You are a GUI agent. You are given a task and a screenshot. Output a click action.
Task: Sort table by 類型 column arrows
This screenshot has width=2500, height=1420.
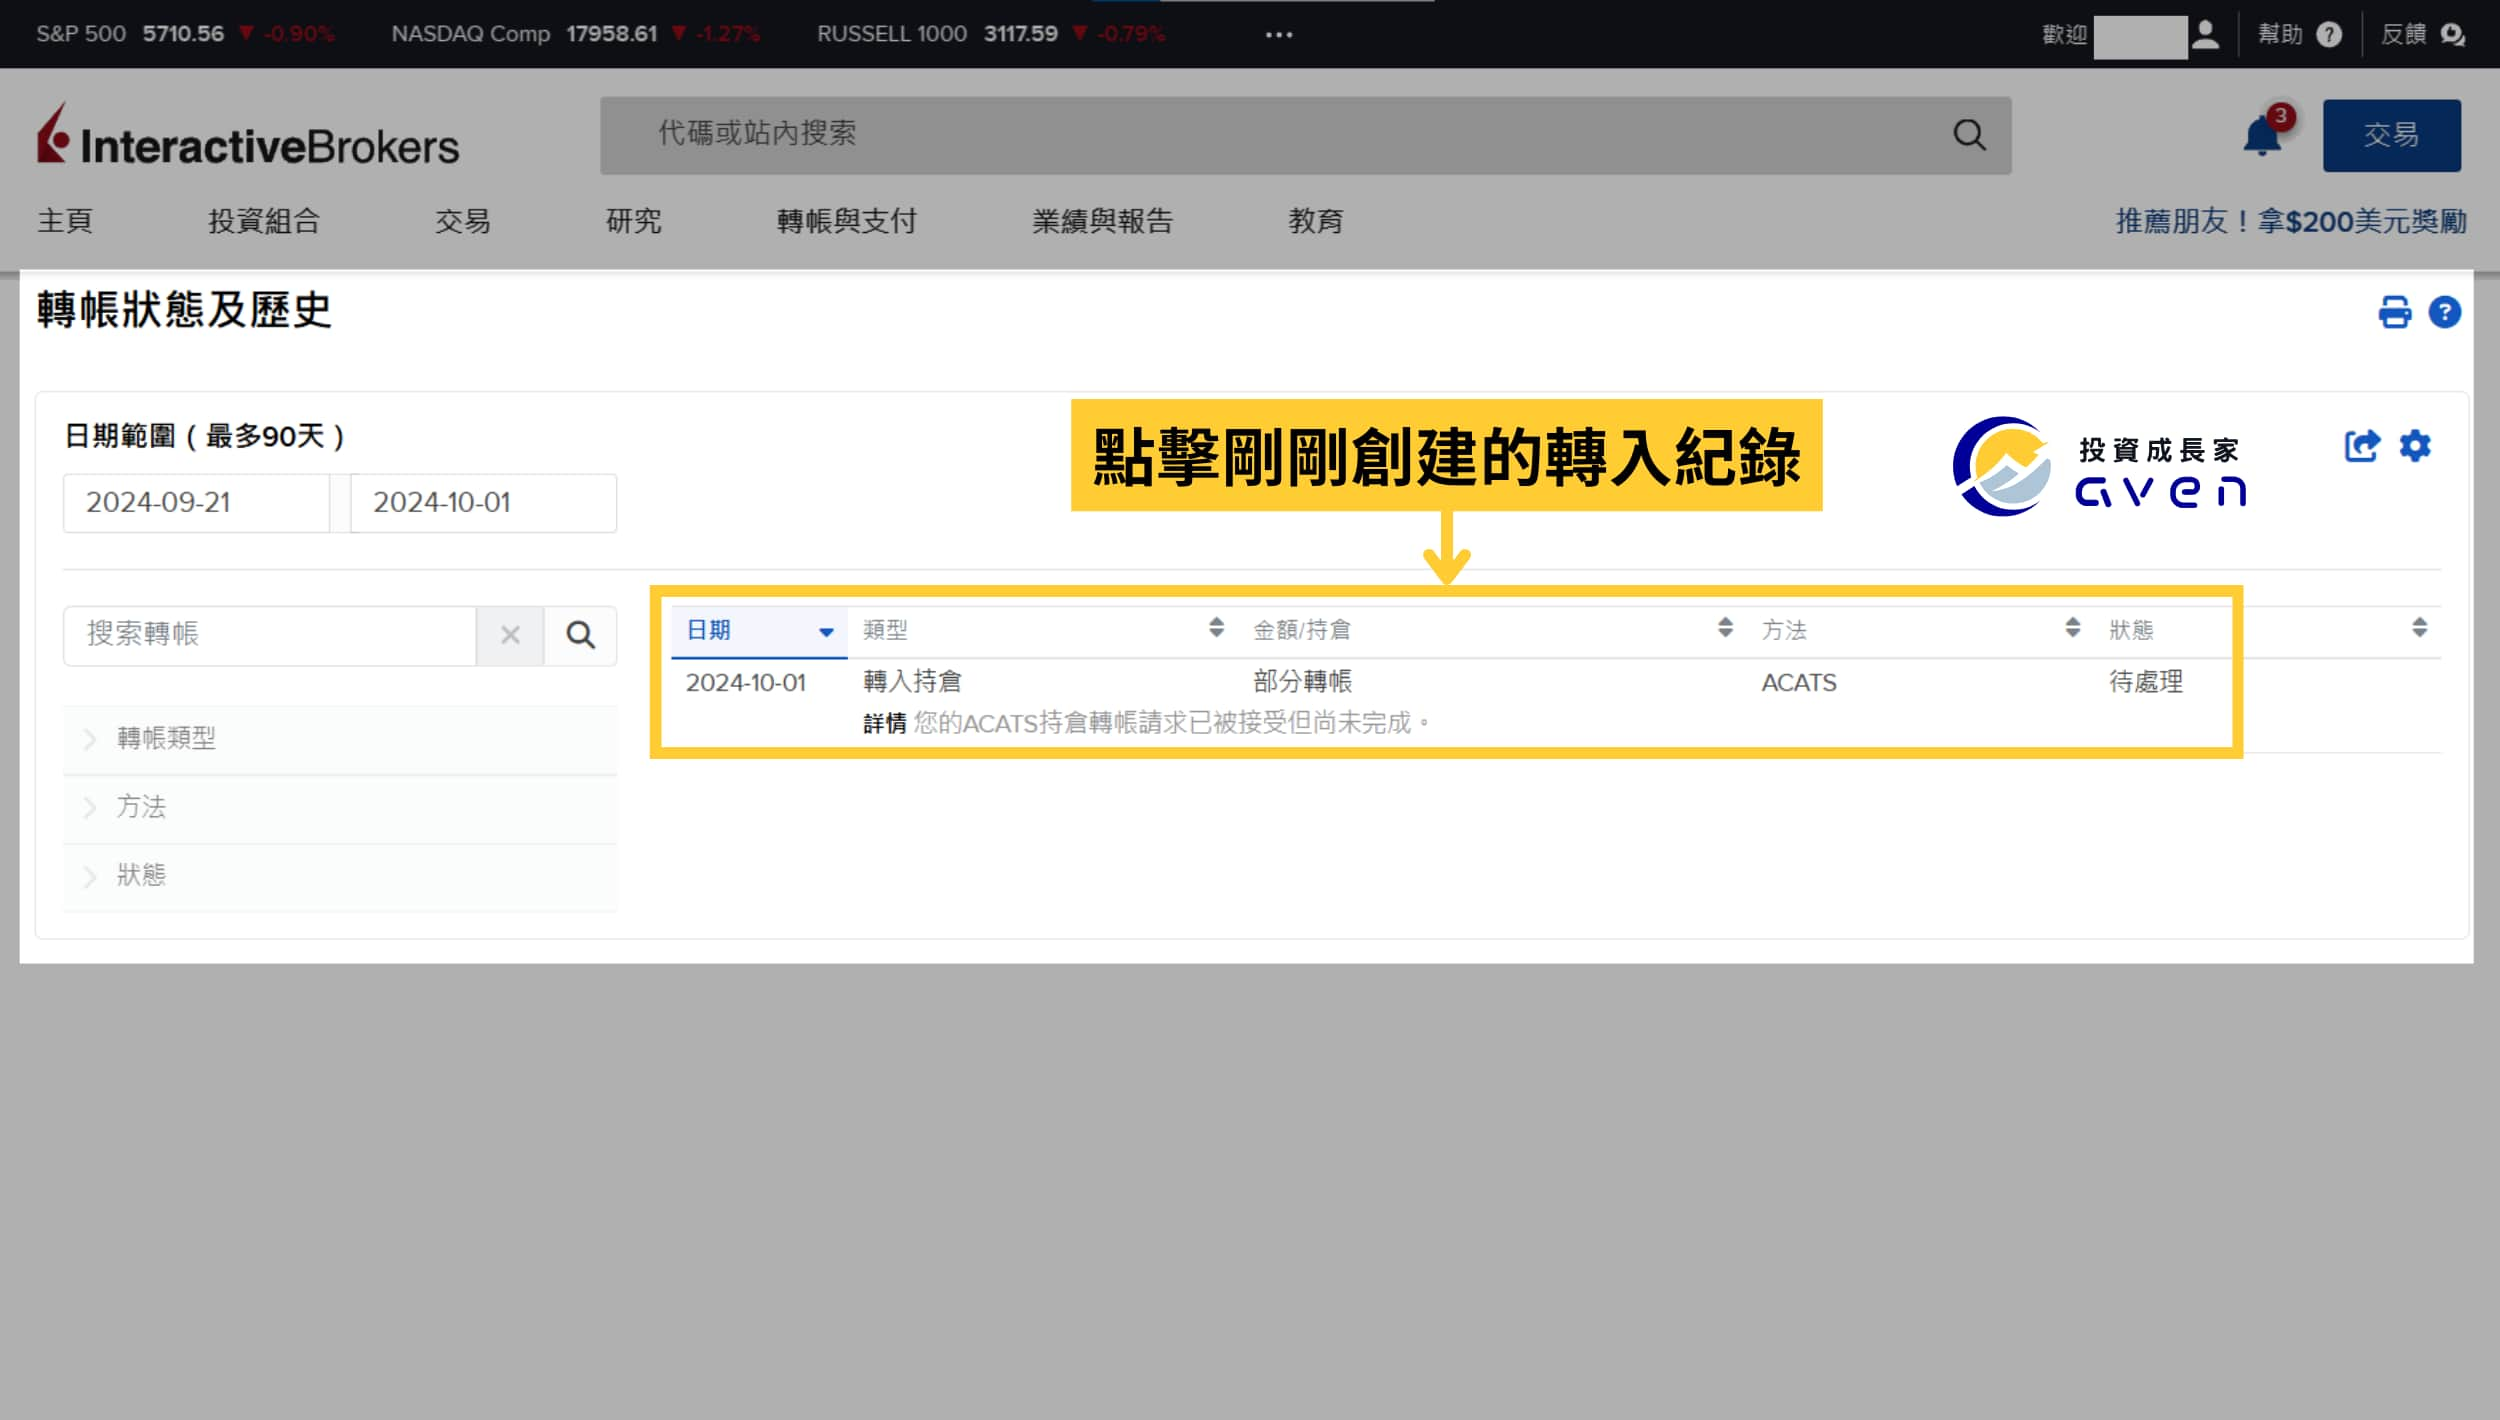1216,628
